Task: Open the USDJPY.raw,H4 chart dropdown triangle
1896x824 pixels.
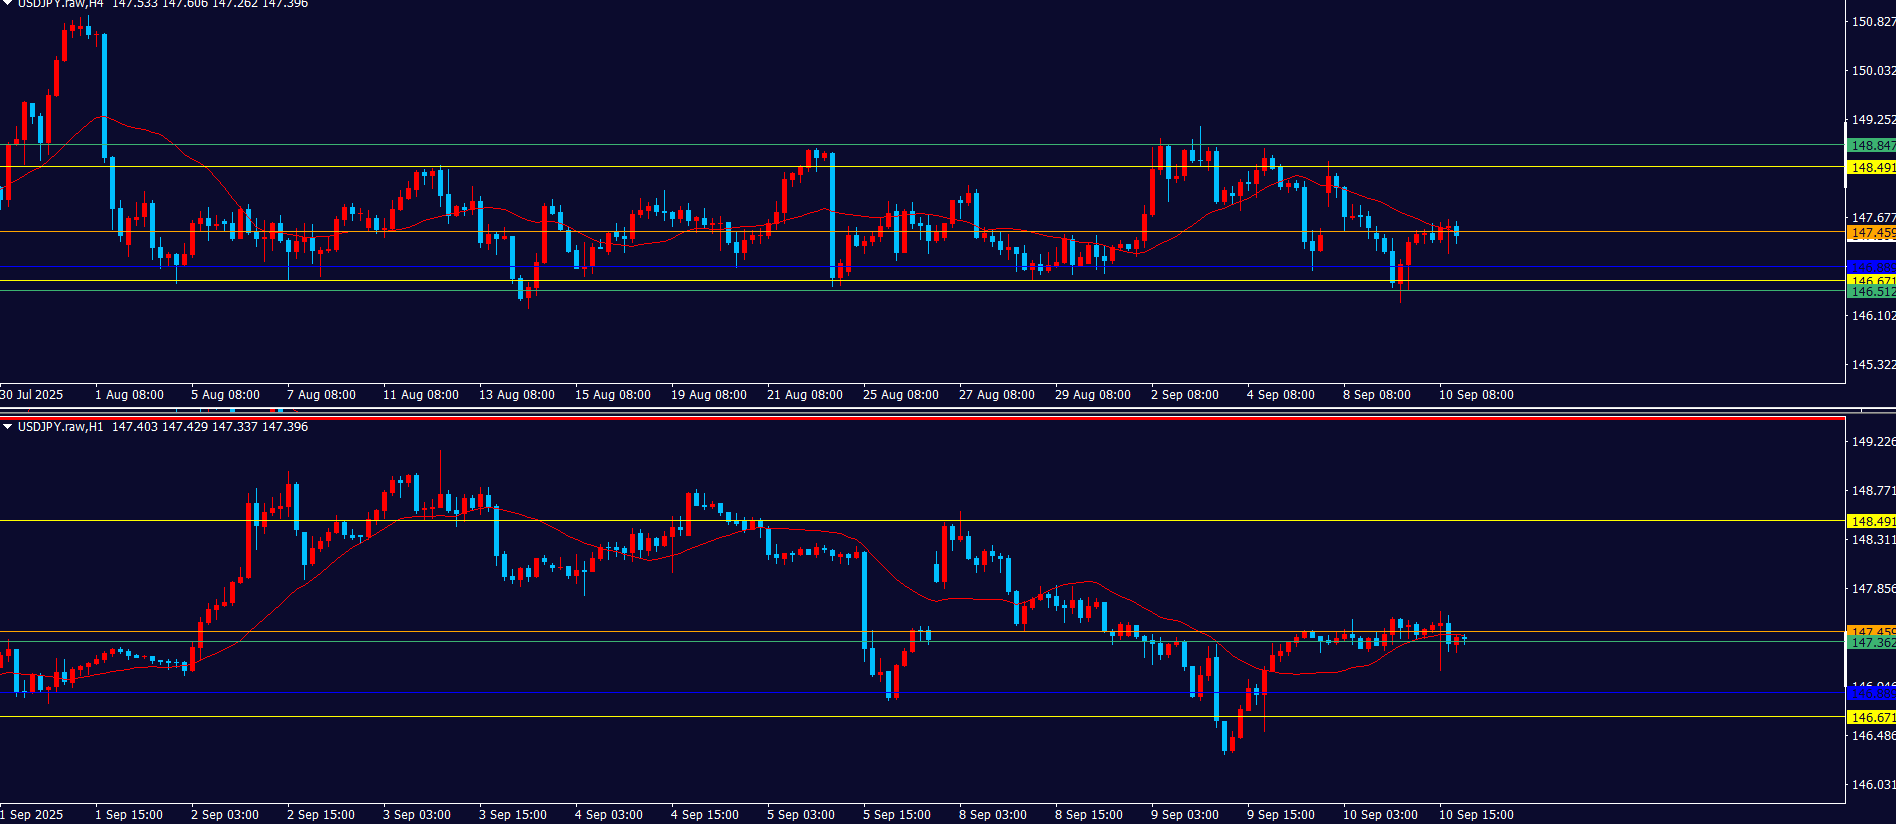Action: coord(8,4)
